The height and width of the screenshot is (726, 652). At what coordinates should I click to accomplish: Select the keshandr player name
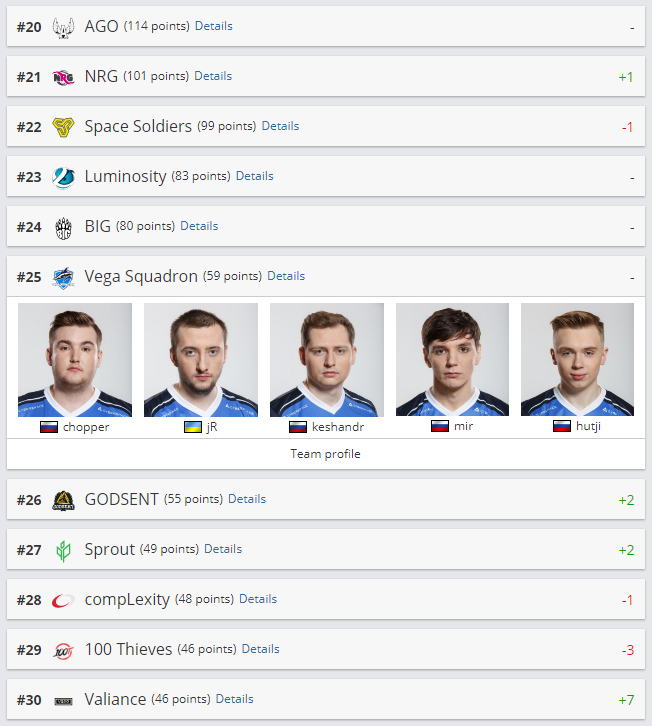click(338, 427)
